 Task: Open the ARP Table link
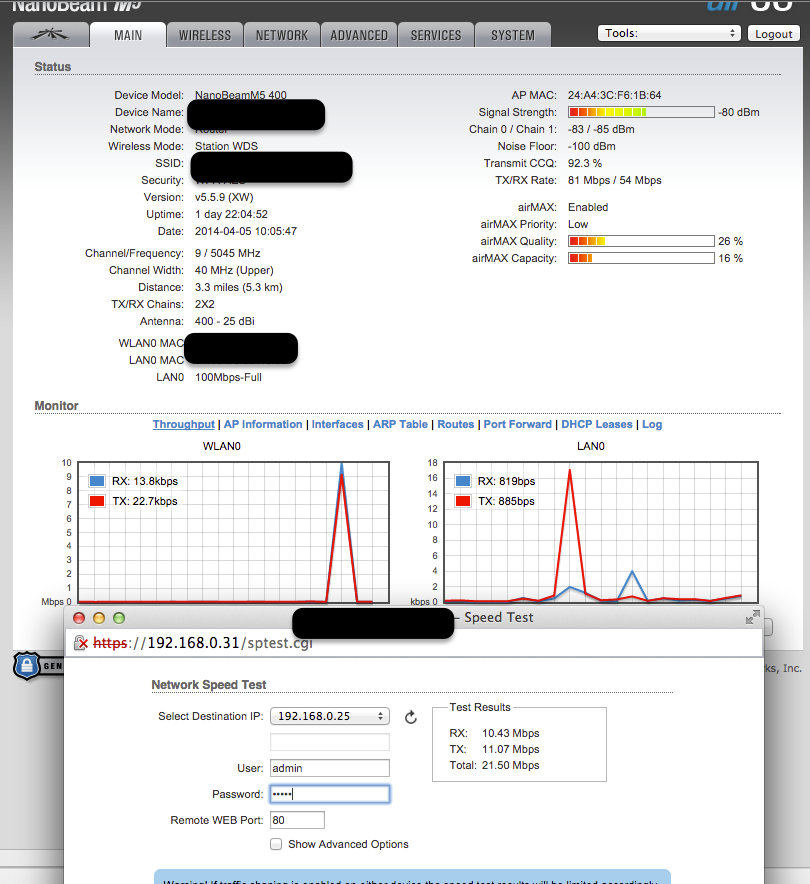(x=400, y=425)
